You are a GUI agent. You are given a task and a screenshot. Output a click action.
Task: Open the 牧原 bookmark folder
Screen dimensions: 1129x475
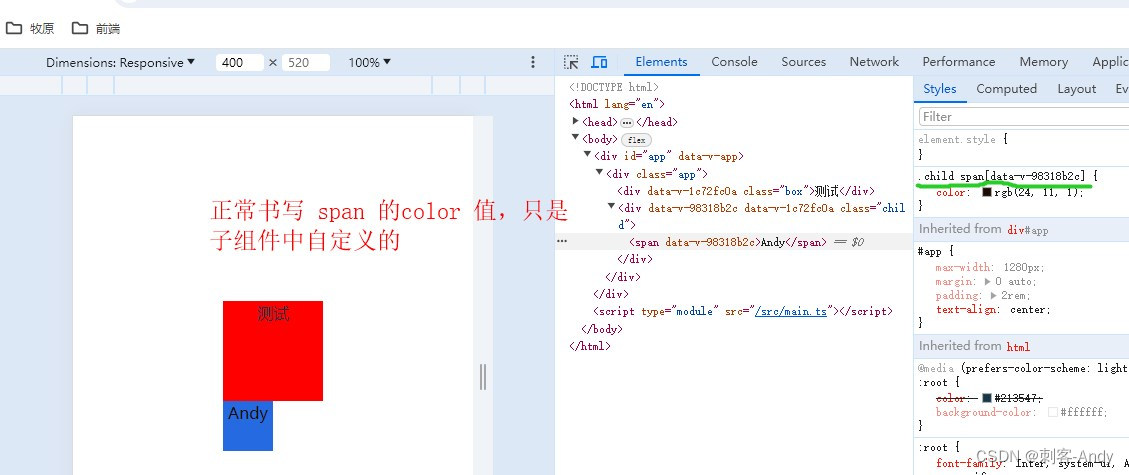[30, 29]
